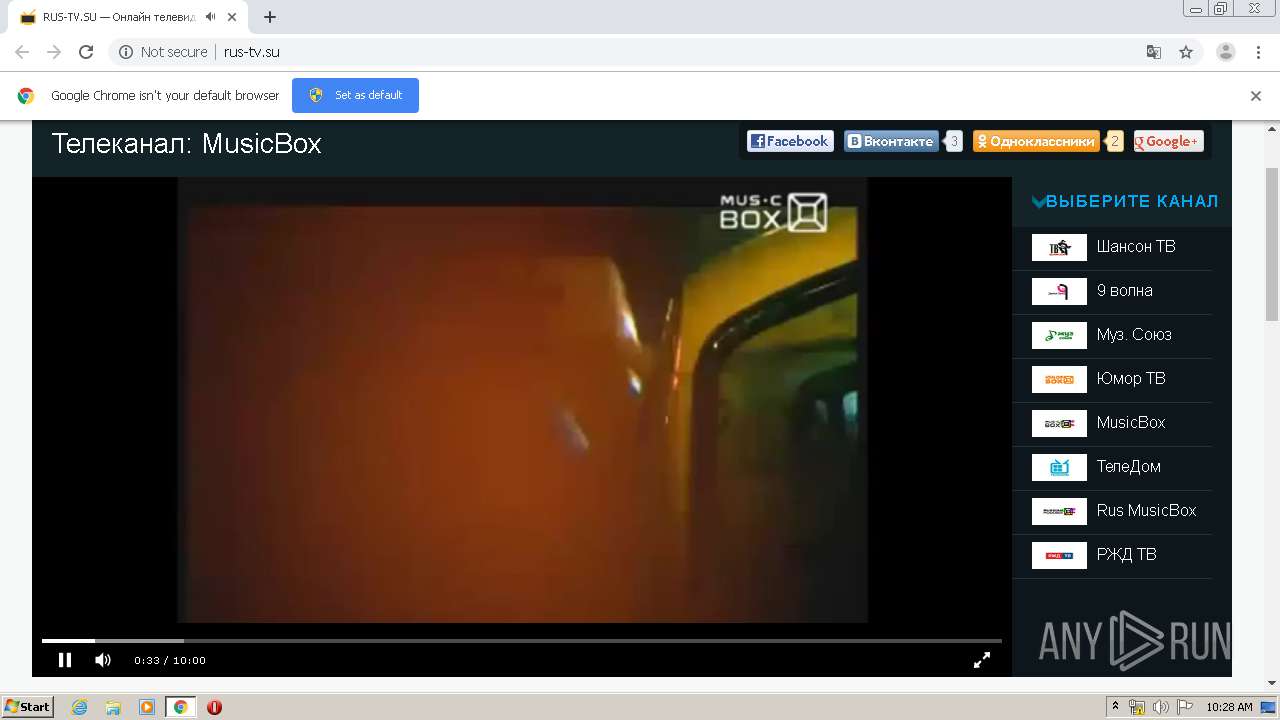Viewport: 1280px width, 720px height.
Task: Share page on Вконтакте
Action: point(891,141)
